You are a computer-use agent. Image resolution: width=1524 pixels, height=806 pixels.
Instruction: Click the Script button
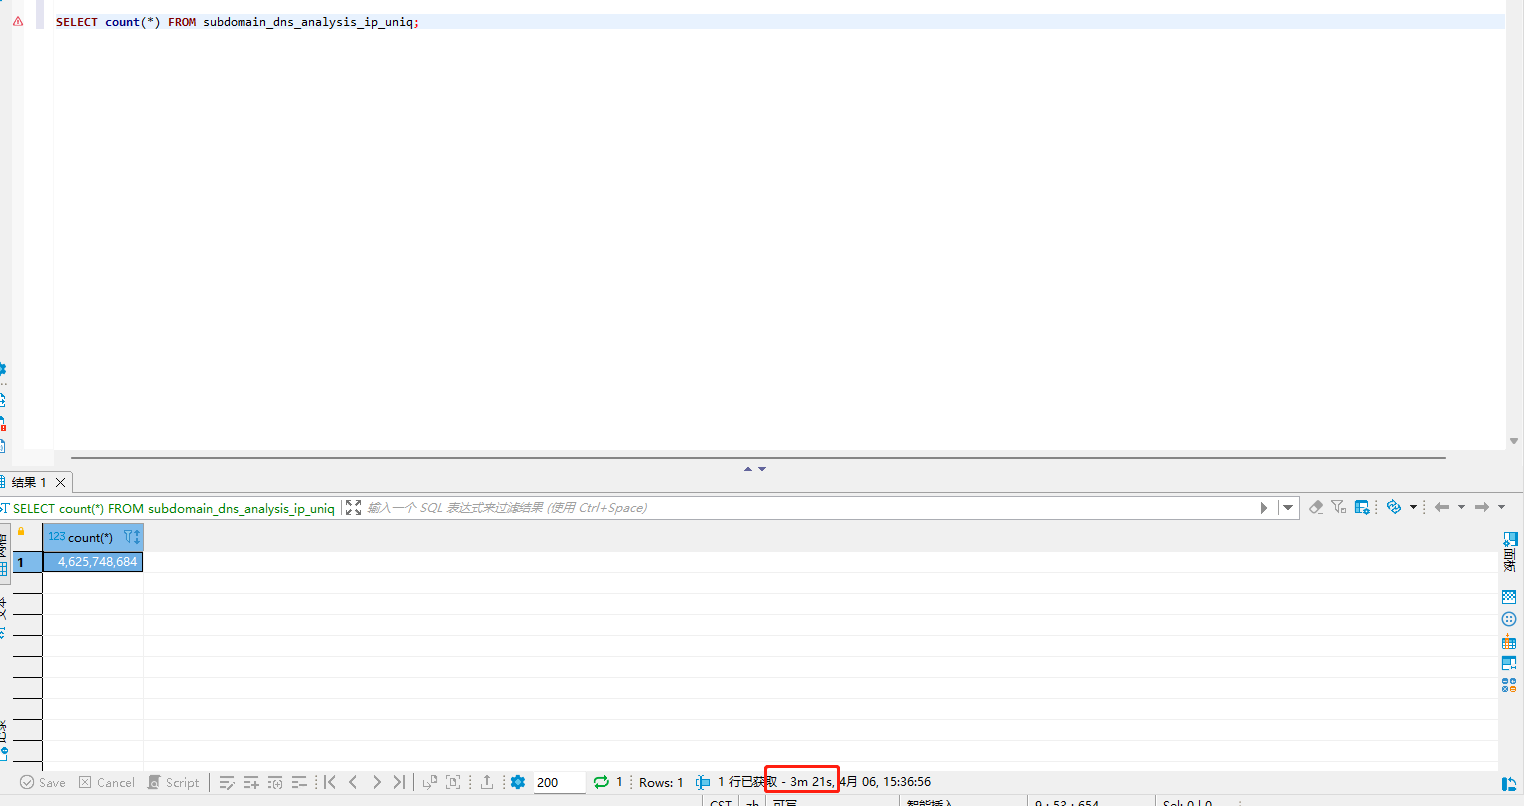coord(173,782)
